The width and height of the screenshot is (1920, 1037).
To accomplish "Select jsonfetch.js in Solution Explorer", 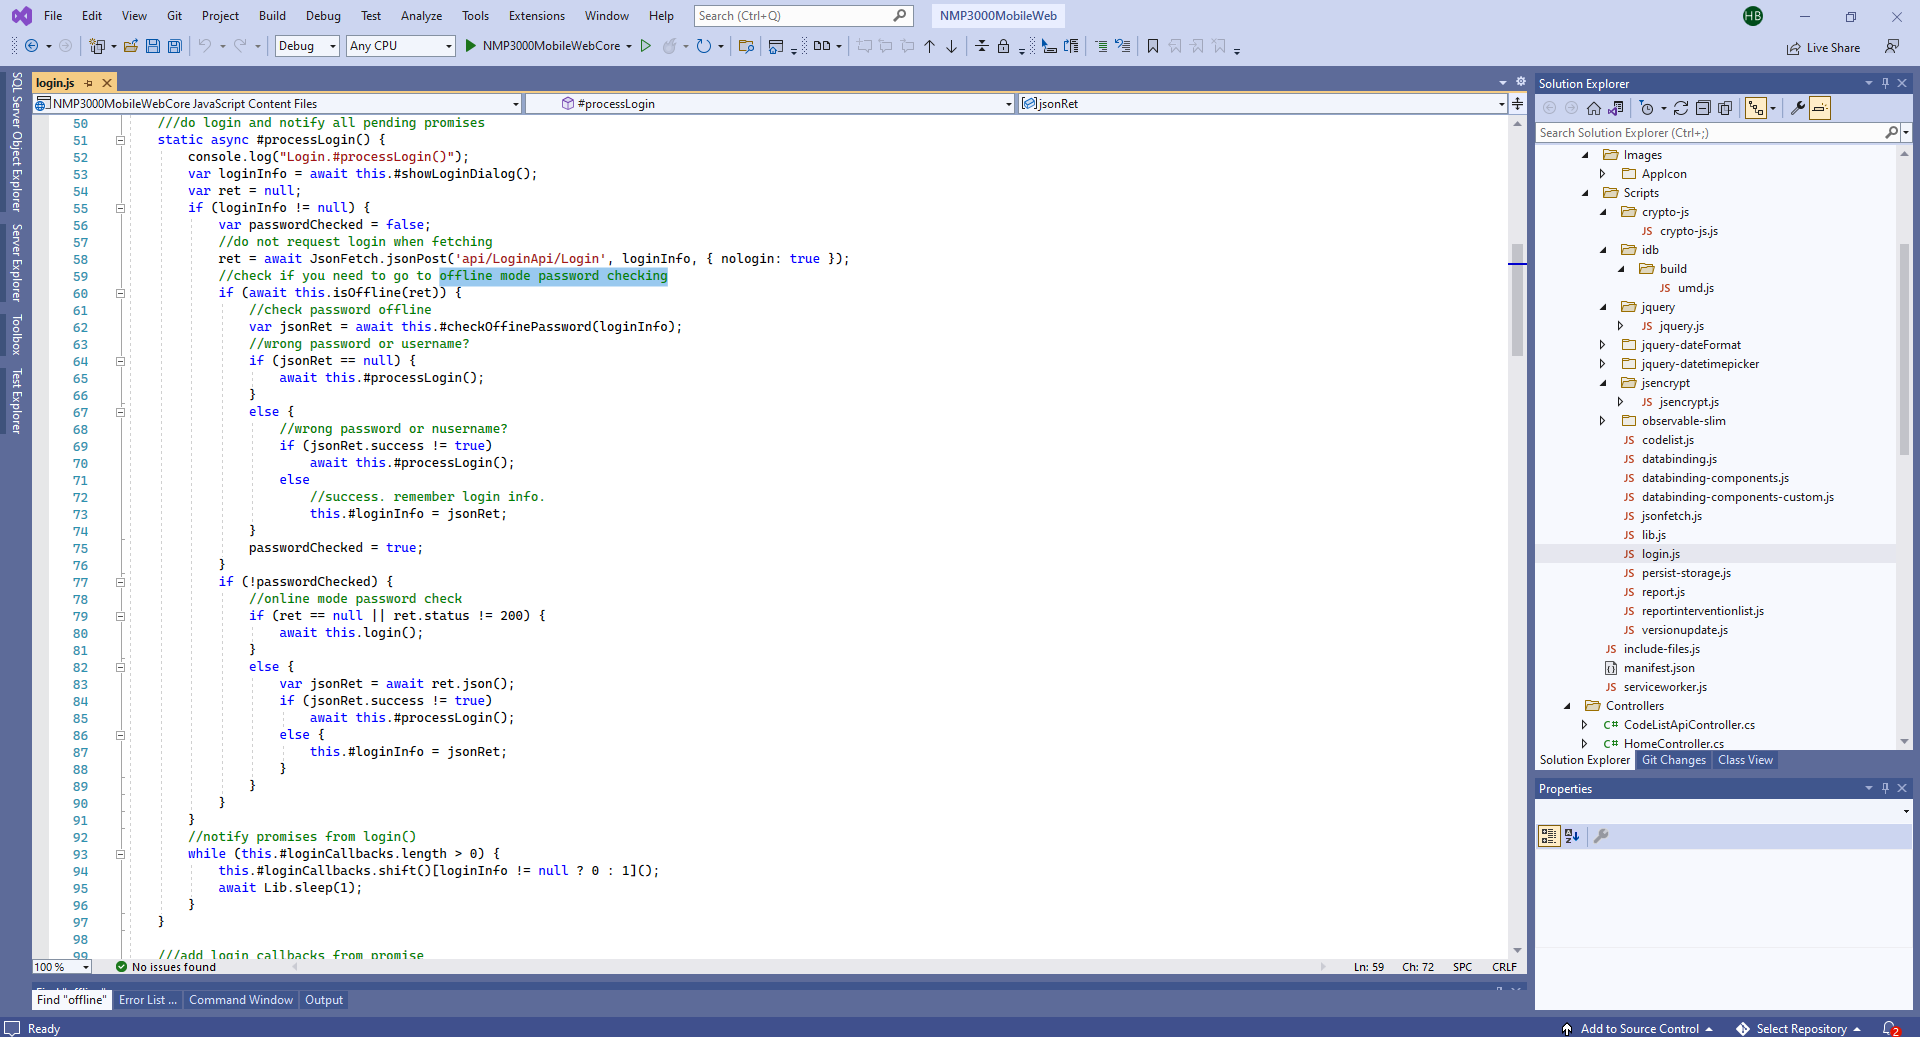I will pyautogui.click(x=1671, y=516).
